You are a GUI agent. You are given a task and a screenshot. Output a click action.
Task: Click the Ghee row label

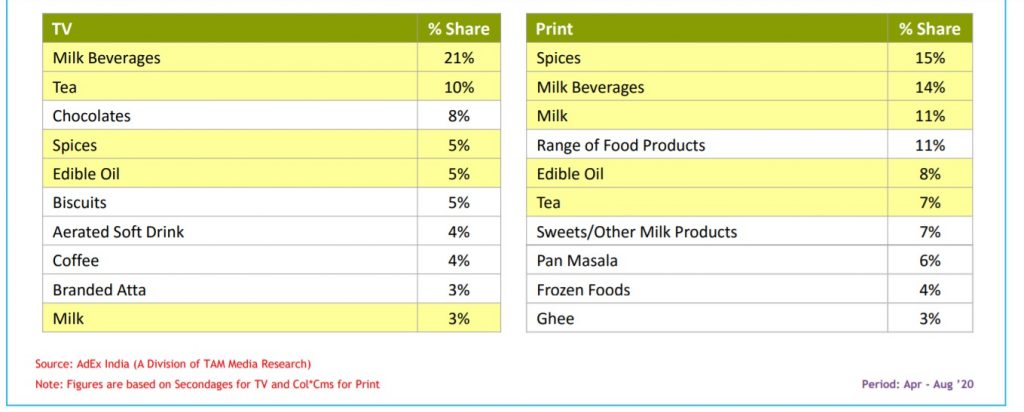[x=554, y=319]
